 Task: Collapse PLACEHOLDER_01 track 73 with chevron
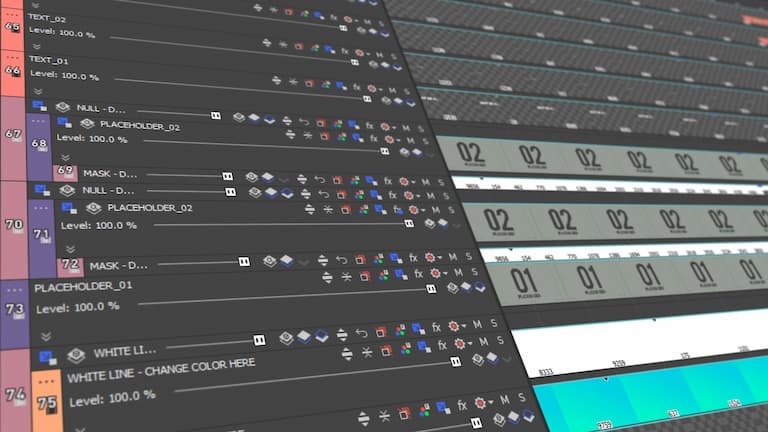click(46, 336)
